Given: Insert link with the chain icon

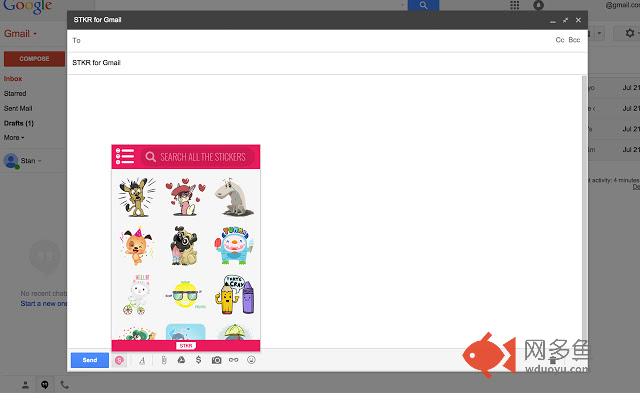Looking at the screenshot, I should pyautogui.click(x=233, y=360).
